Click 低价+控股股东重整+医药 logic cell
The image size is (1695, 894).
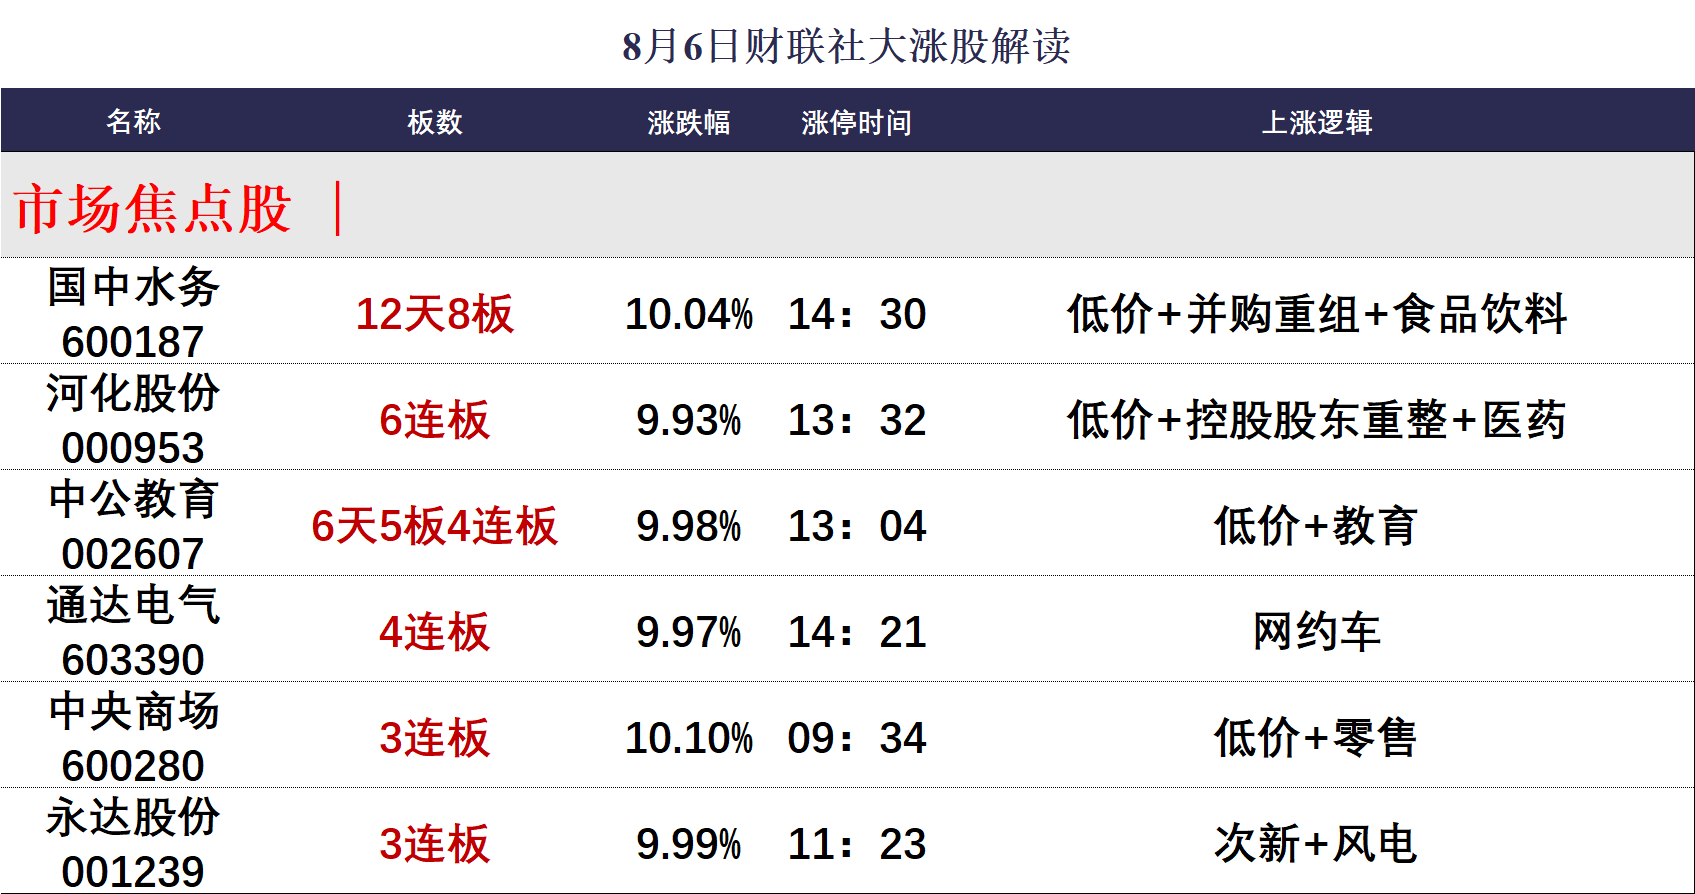pos(1317,420)
